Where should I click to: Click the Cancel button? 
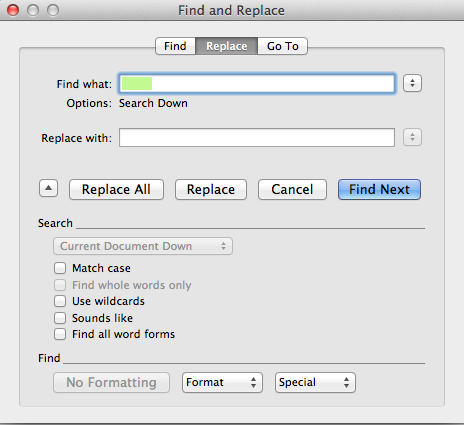292,189
